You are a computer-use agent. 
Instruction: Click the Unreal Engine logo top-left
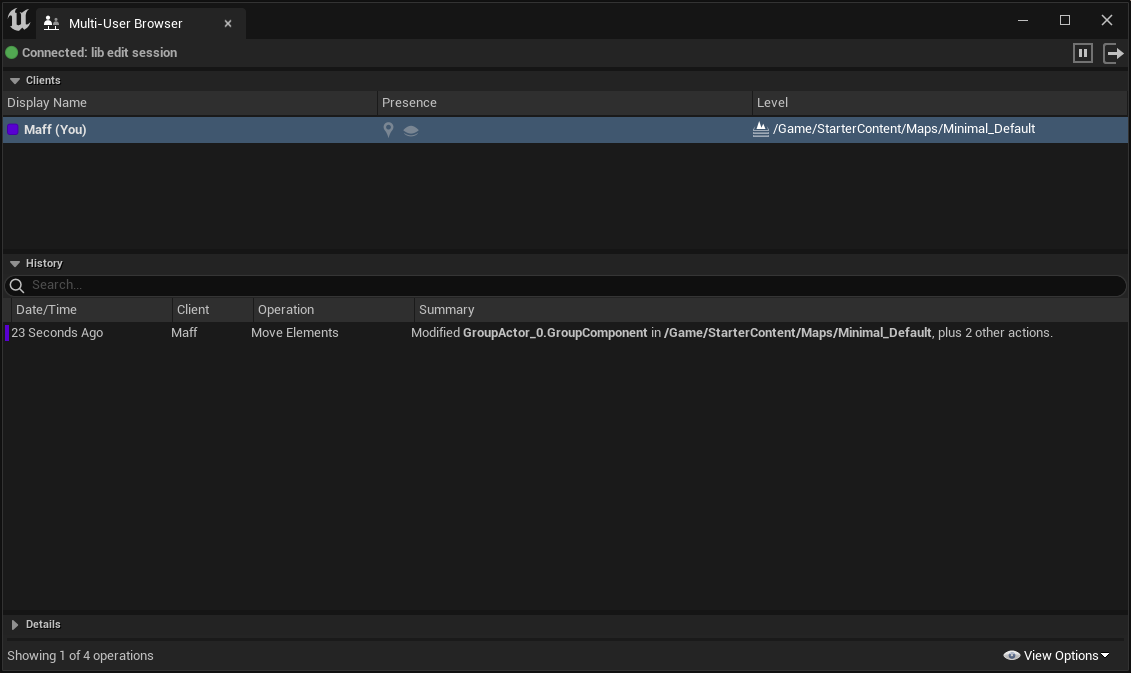coord(17,18)
